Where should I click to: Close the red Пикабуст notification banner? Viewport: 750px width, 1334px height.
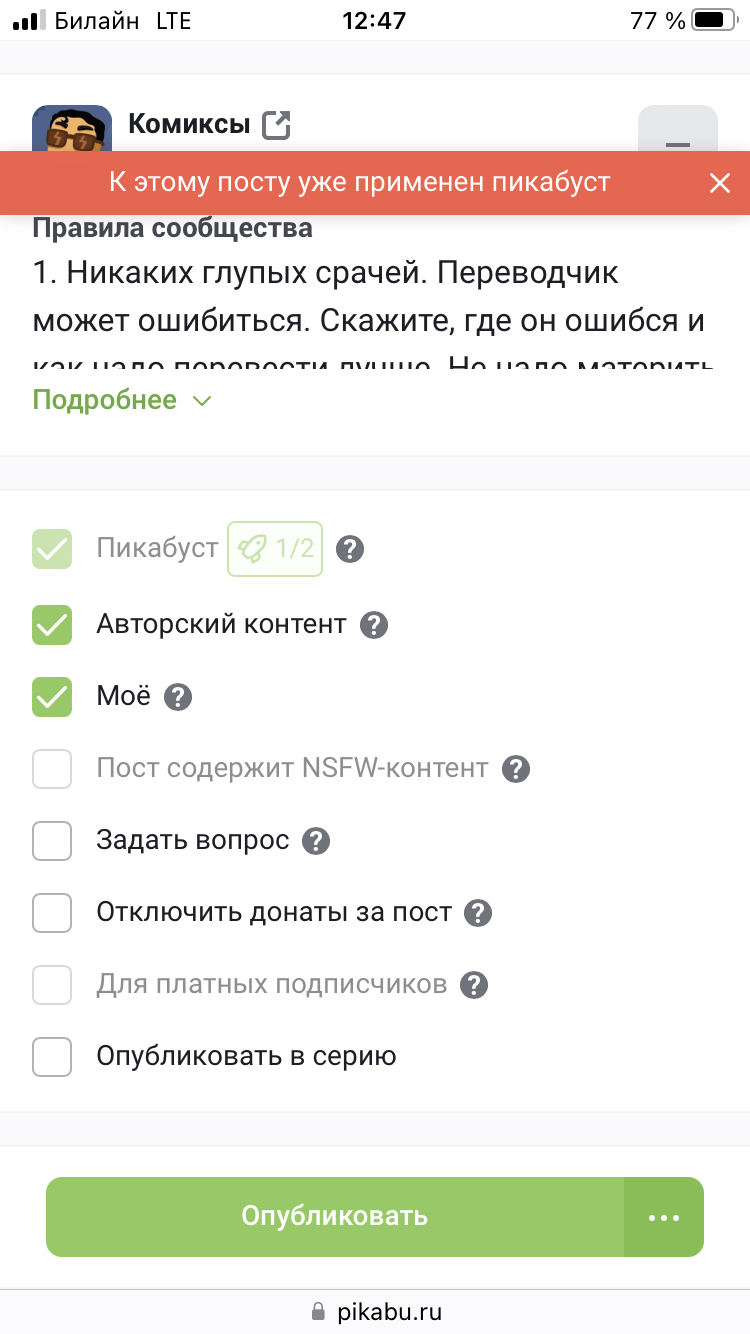pyautogui.click(x=720, y=182)
